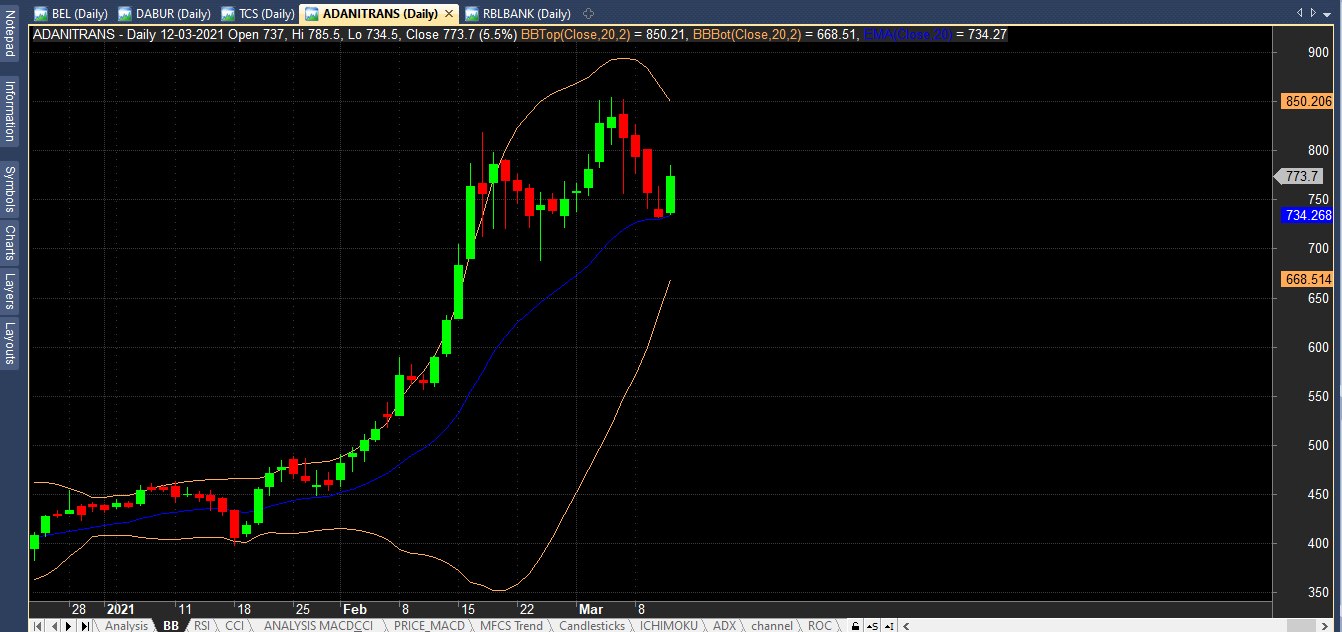
Task: Go to first chart sheet arrow
Action: (37, 626)
